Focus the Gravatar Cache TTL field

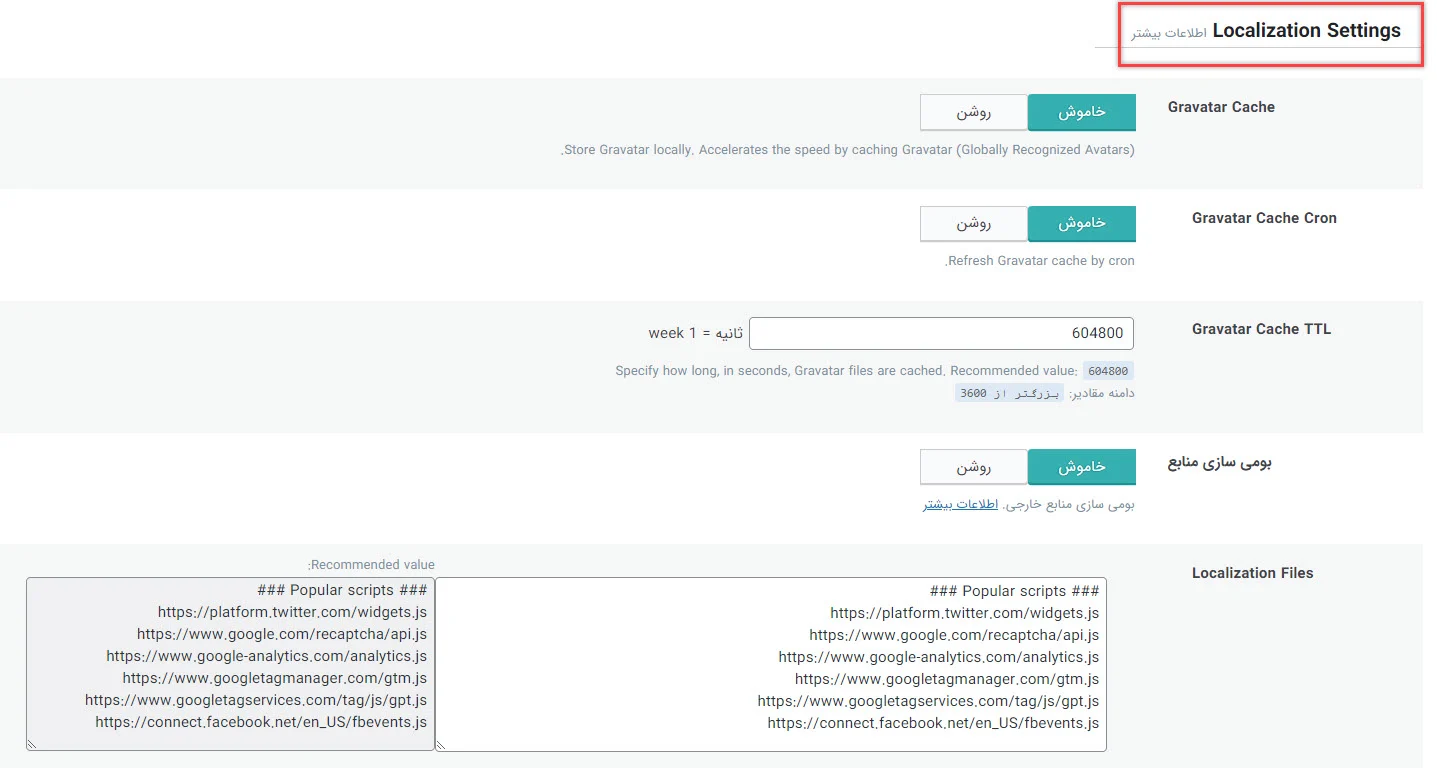[942, 333]
